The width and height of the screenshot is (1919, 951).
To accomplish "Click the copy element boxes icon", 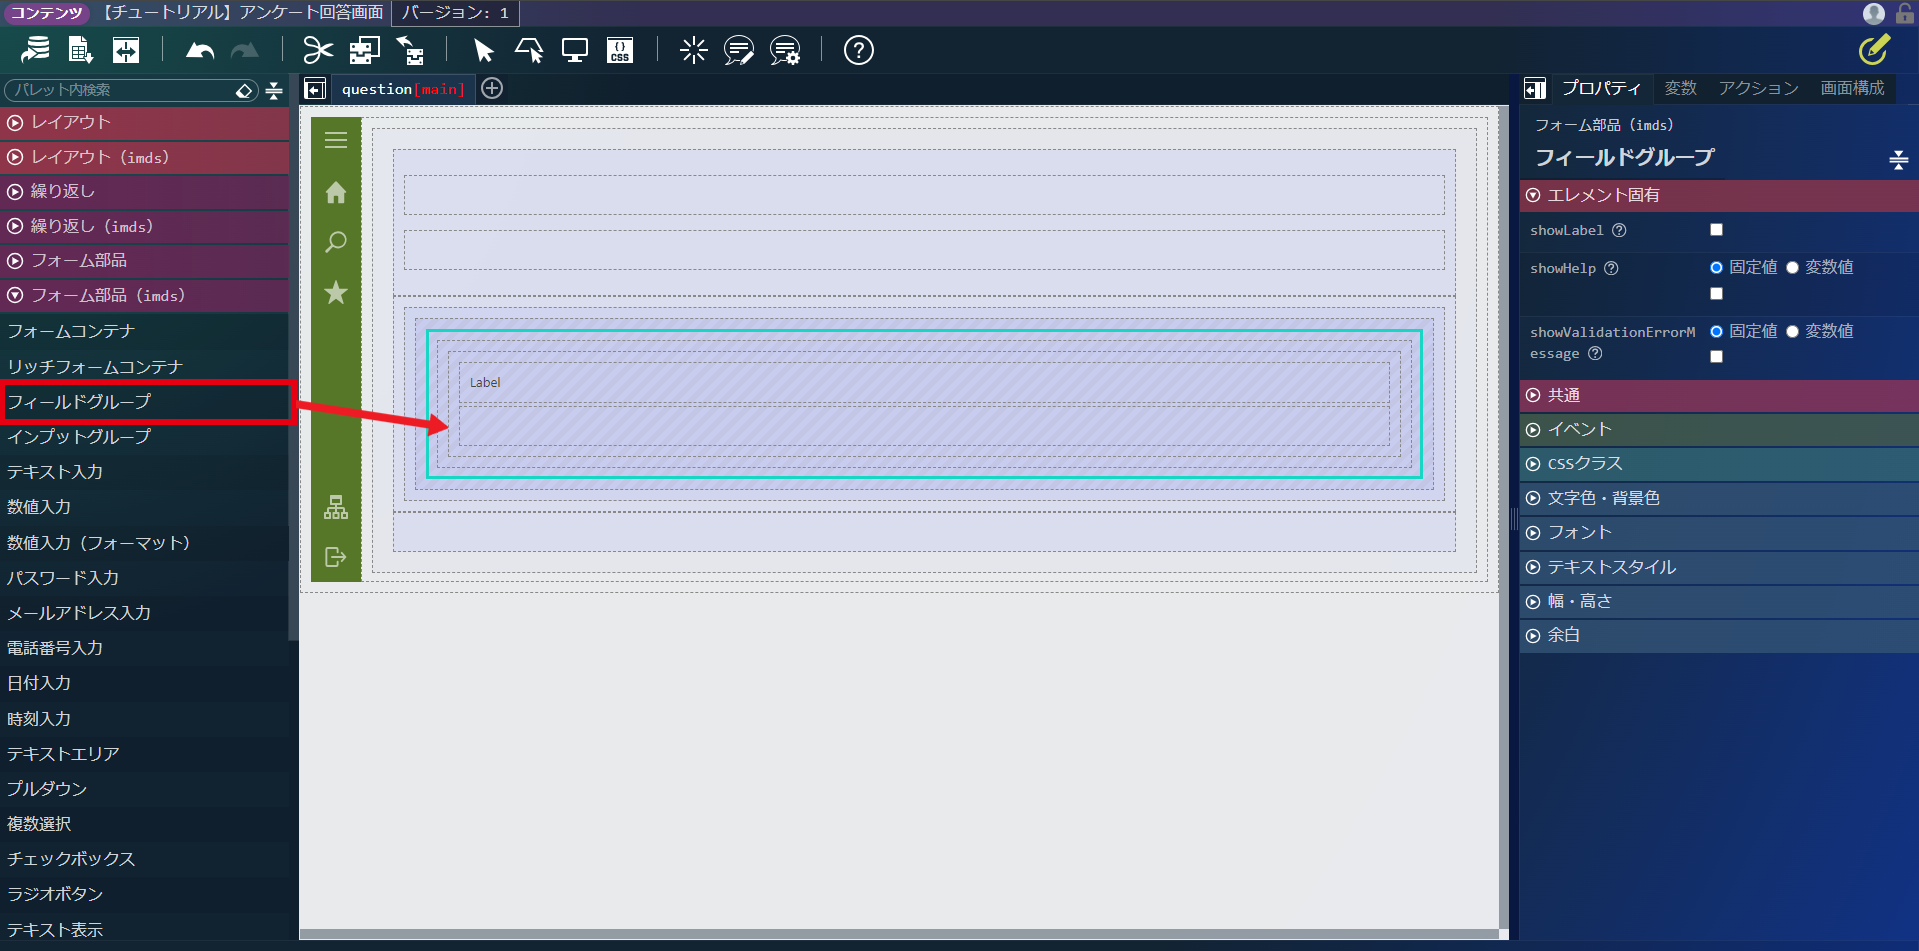I will pos(364,50).
